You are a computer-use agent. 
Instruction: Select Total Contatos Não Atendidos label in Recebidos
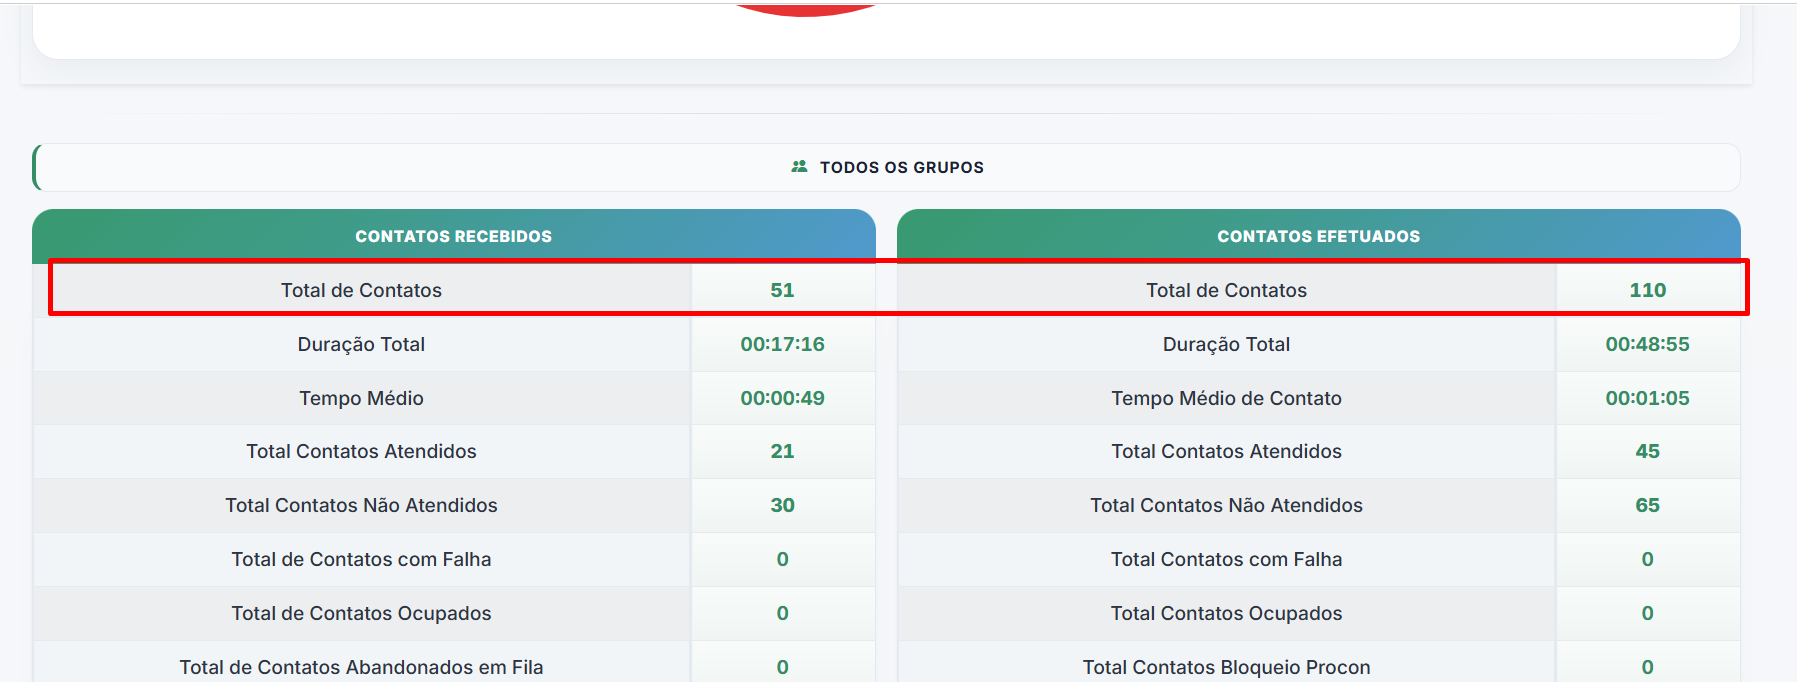click(361, 505)
